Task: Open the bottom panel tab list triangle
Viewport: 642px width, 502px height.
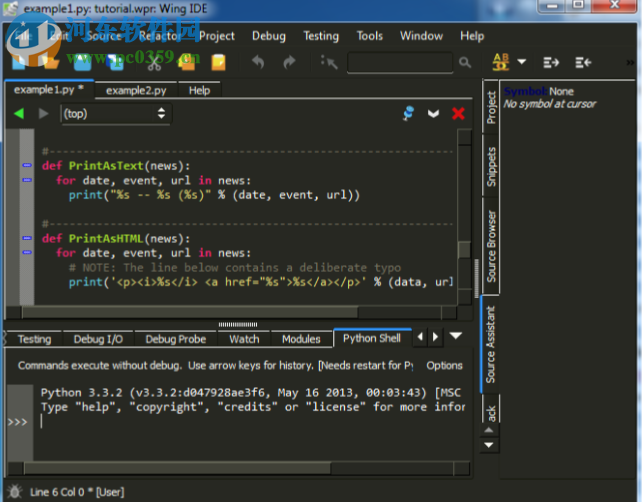Action: pos(456,336)
